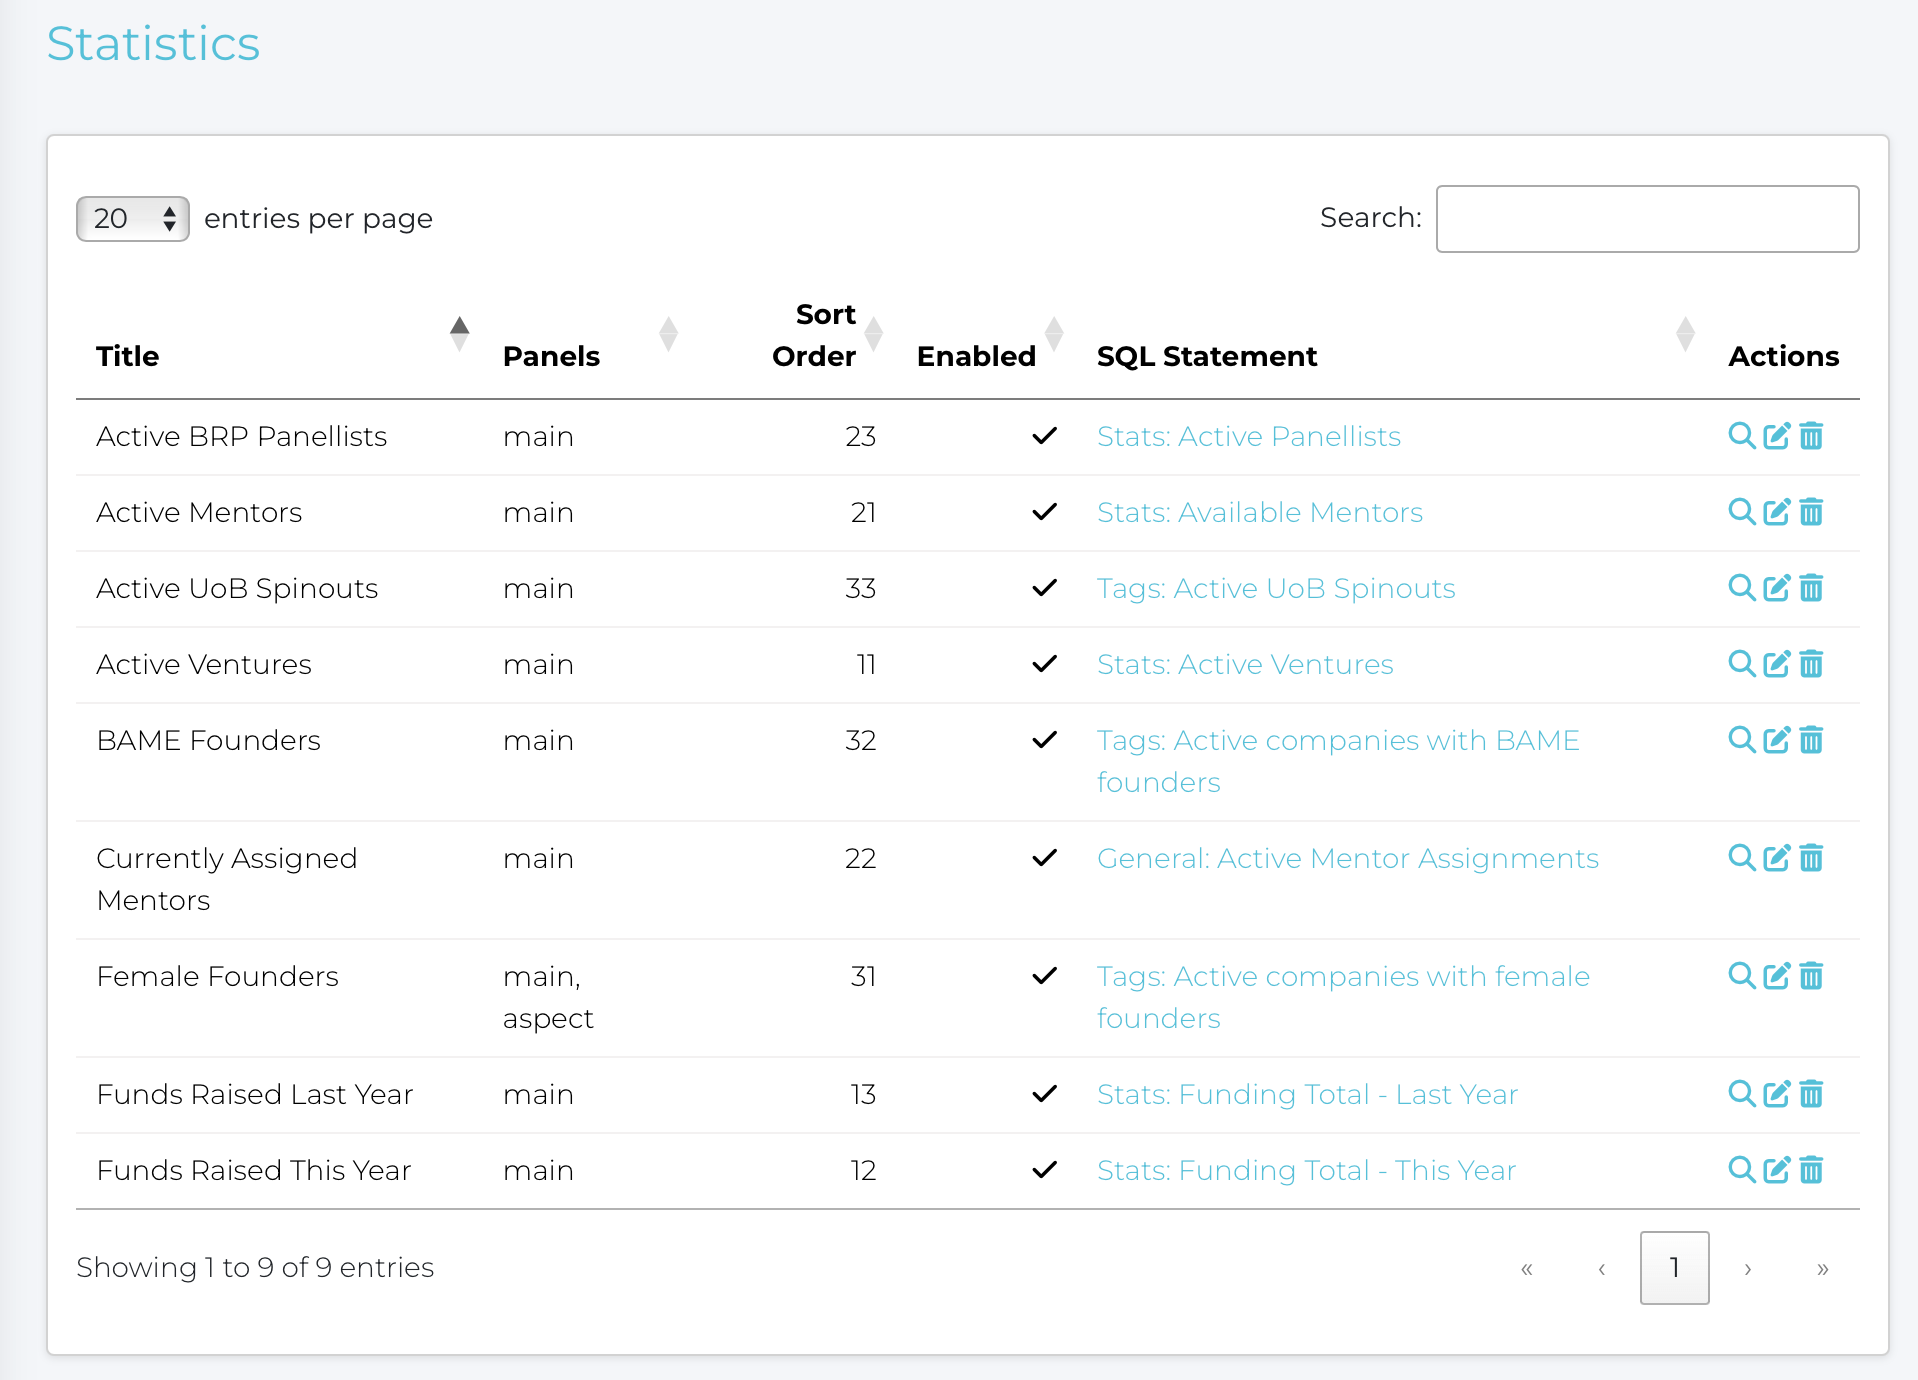Screen dimensions: 1918x1380
Task: Delete the Funds Raised This Year entry
Action: click(1811, 1170)
